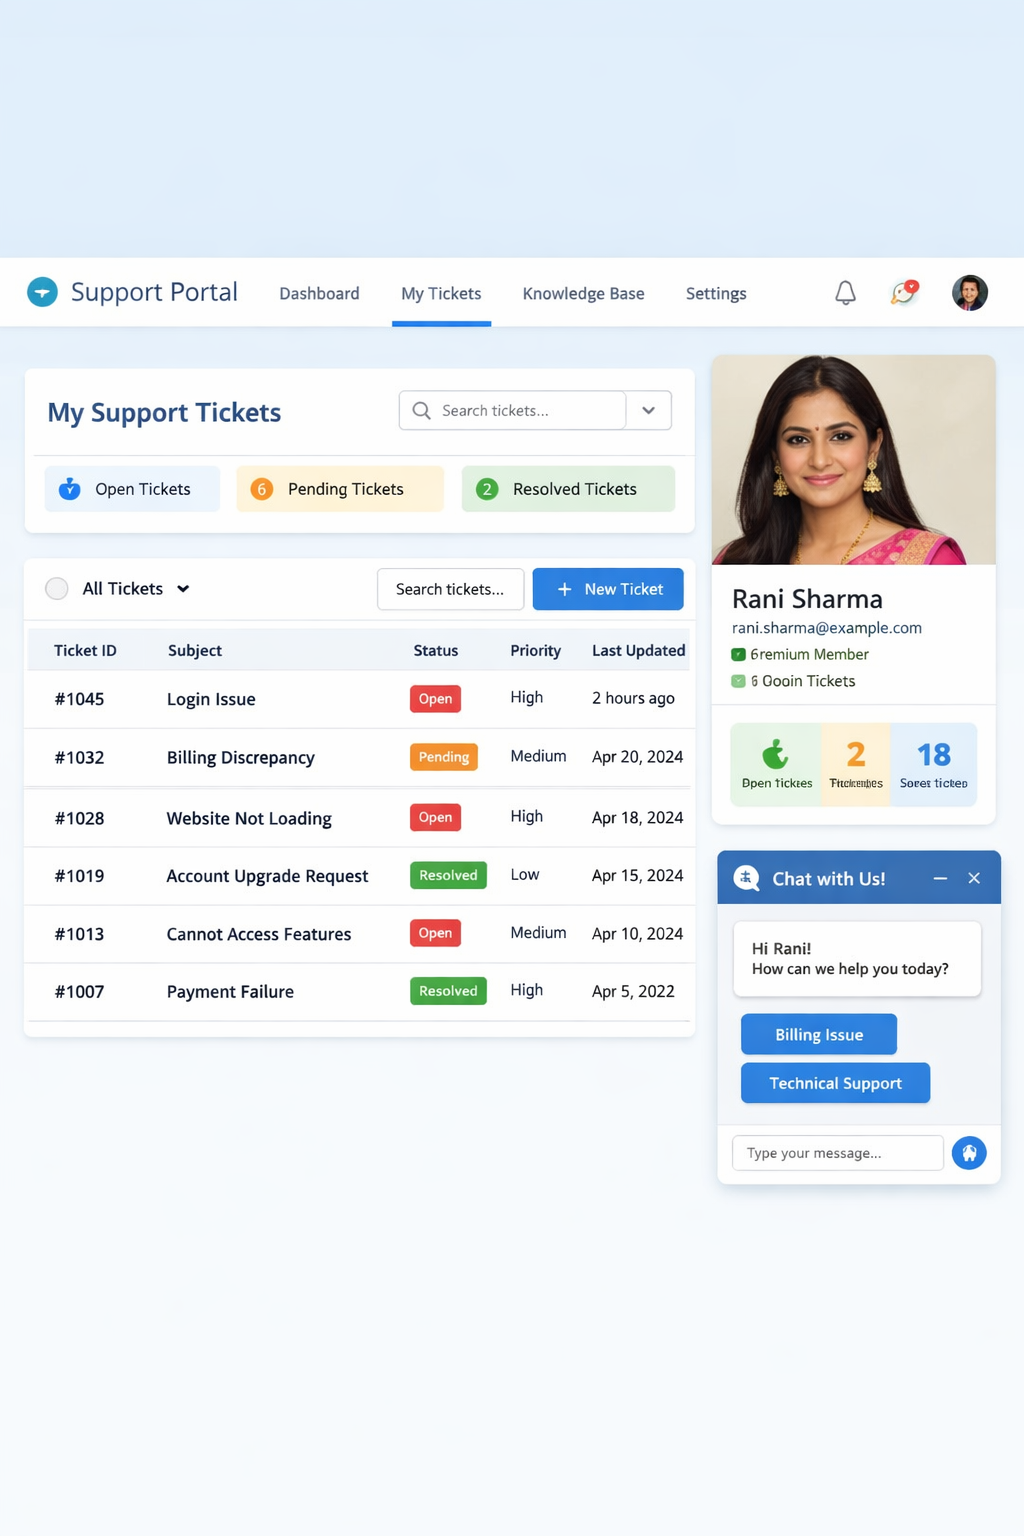The image size is (1024, 1536).
Task: Click the Support Portal logo icon
Action: click(x=42, y=292)
